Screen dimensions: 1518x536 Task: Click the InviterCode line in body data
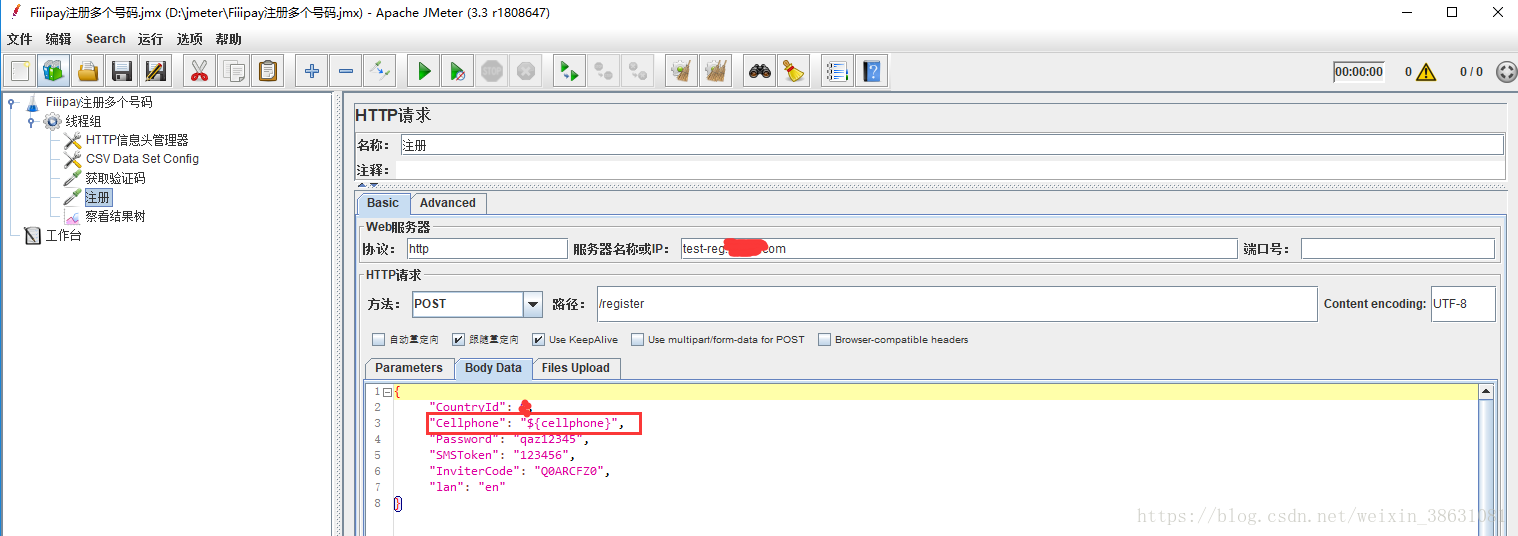(519, 471)
